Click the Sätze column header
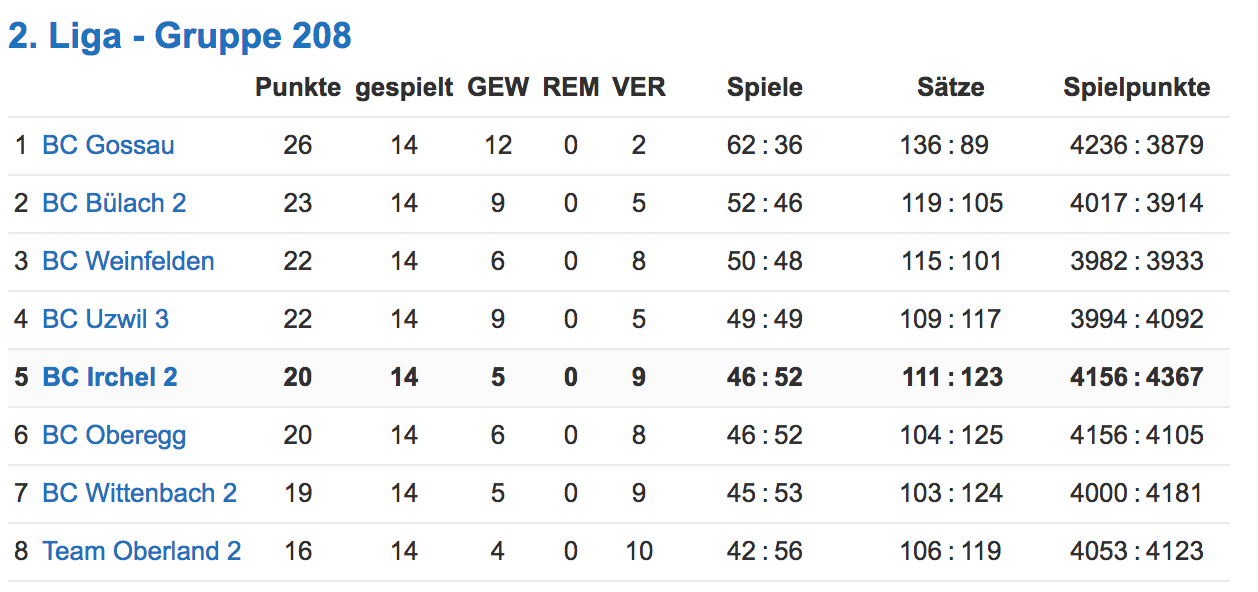This screenshot has width=1258, height=592. (x=951, y=87)
